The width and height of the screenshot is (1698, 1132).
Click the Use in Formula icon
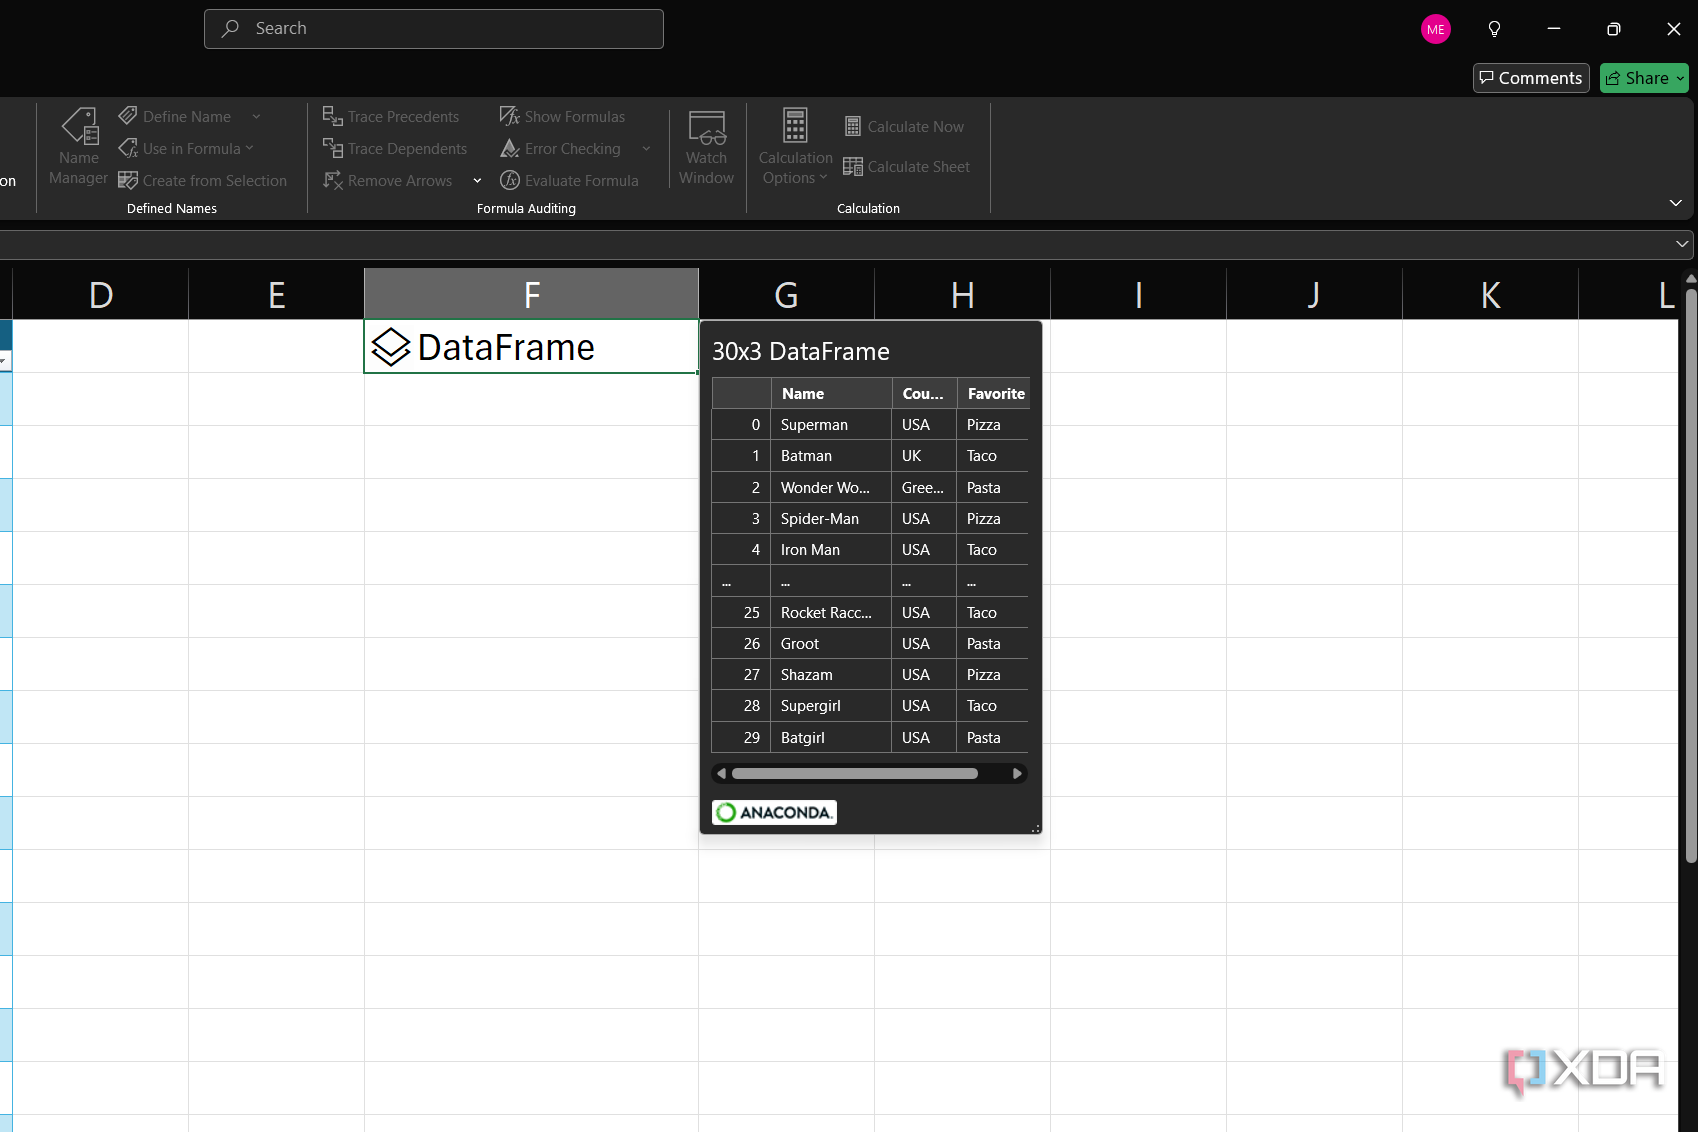pyautogui.click(x=128, y=148)
